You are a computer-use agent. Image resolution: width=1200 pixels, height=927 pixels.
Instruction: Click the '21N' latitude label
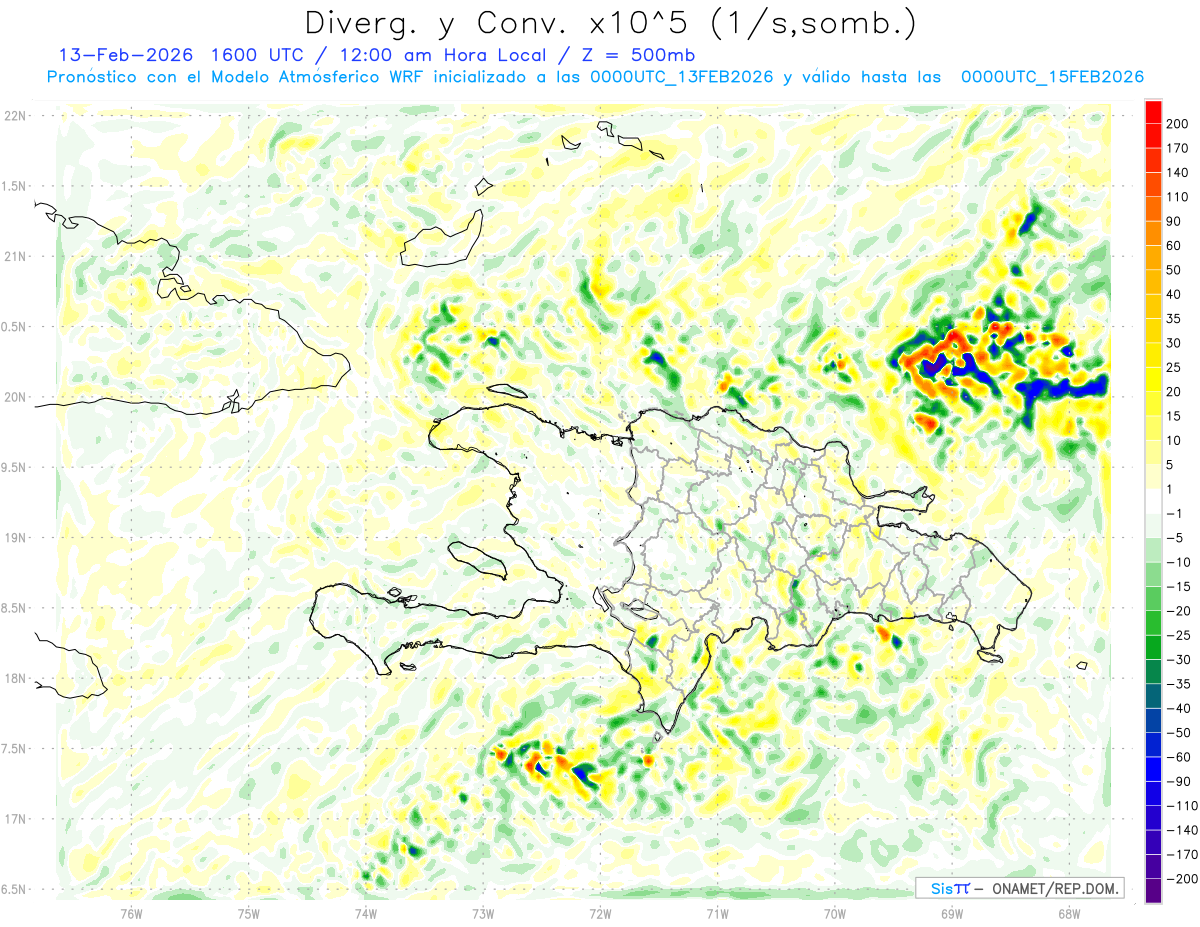point(15,256)
